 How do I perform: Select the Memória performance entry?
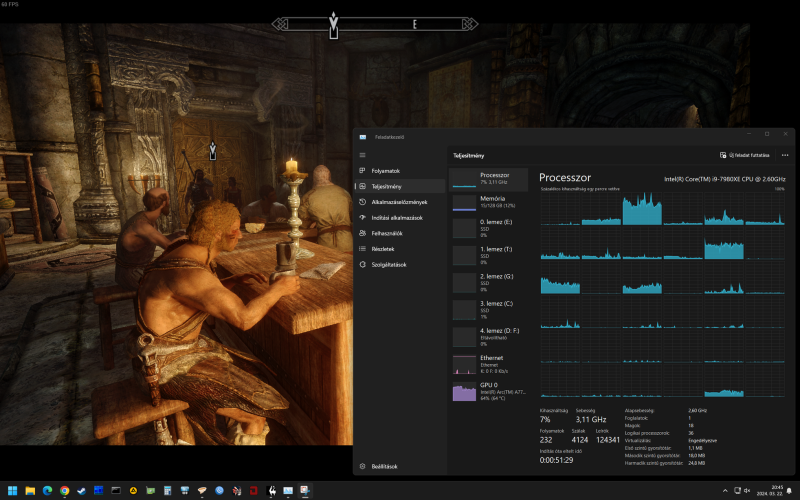coord(488,202)
